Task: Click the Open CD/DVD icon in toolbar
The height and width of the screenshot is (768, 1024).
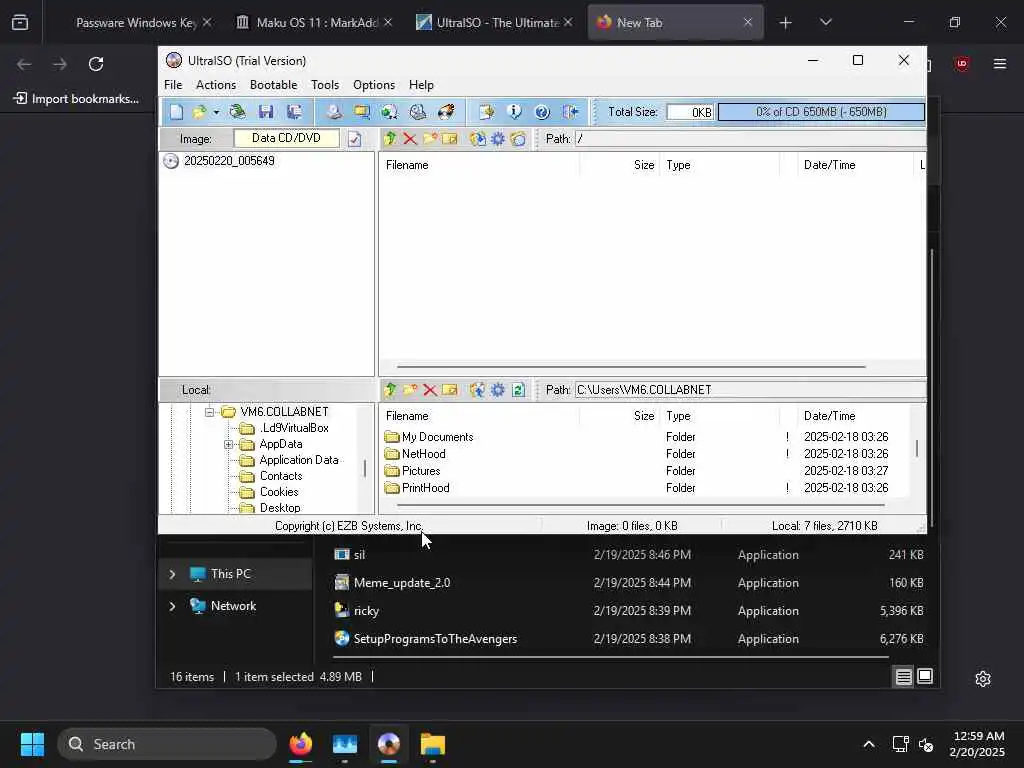Action: click(x=238, y=112)
